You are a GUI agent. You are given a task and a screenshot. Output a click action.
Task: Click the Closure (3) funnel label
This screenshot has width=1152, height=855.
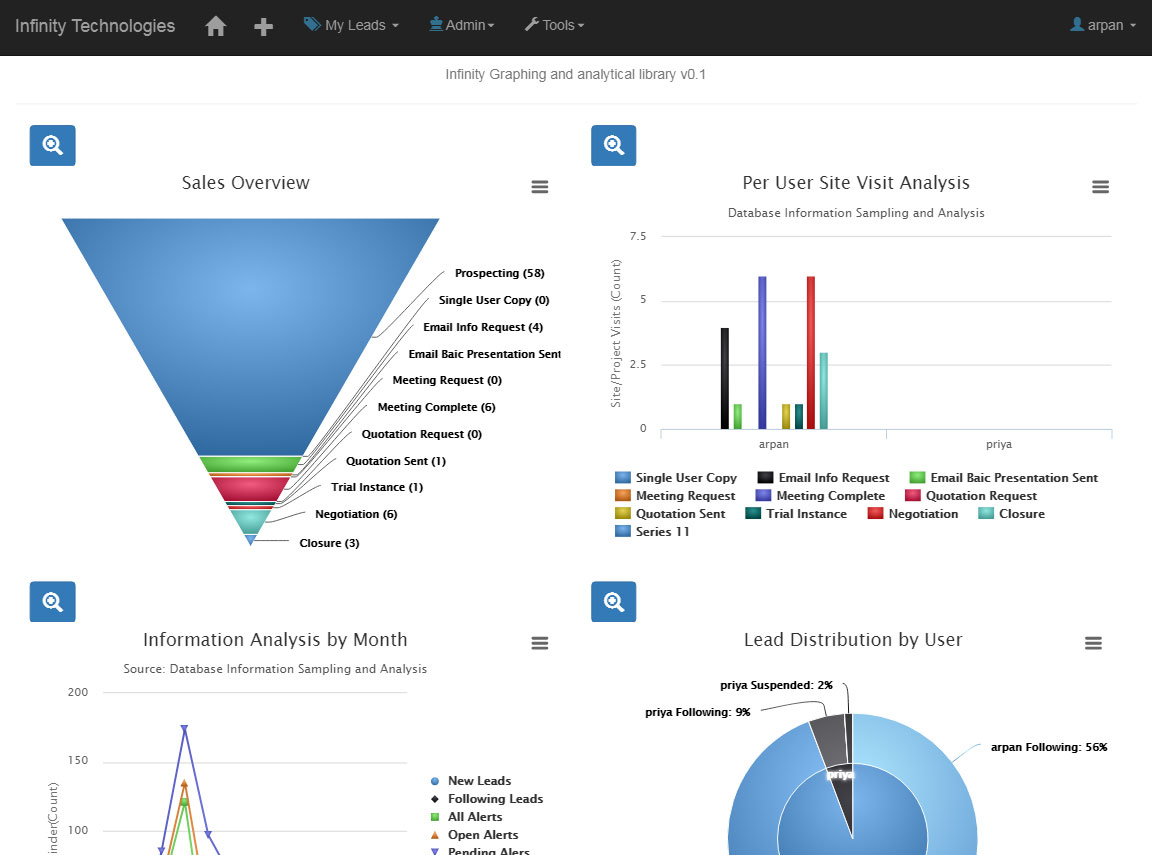pos(329,543)
